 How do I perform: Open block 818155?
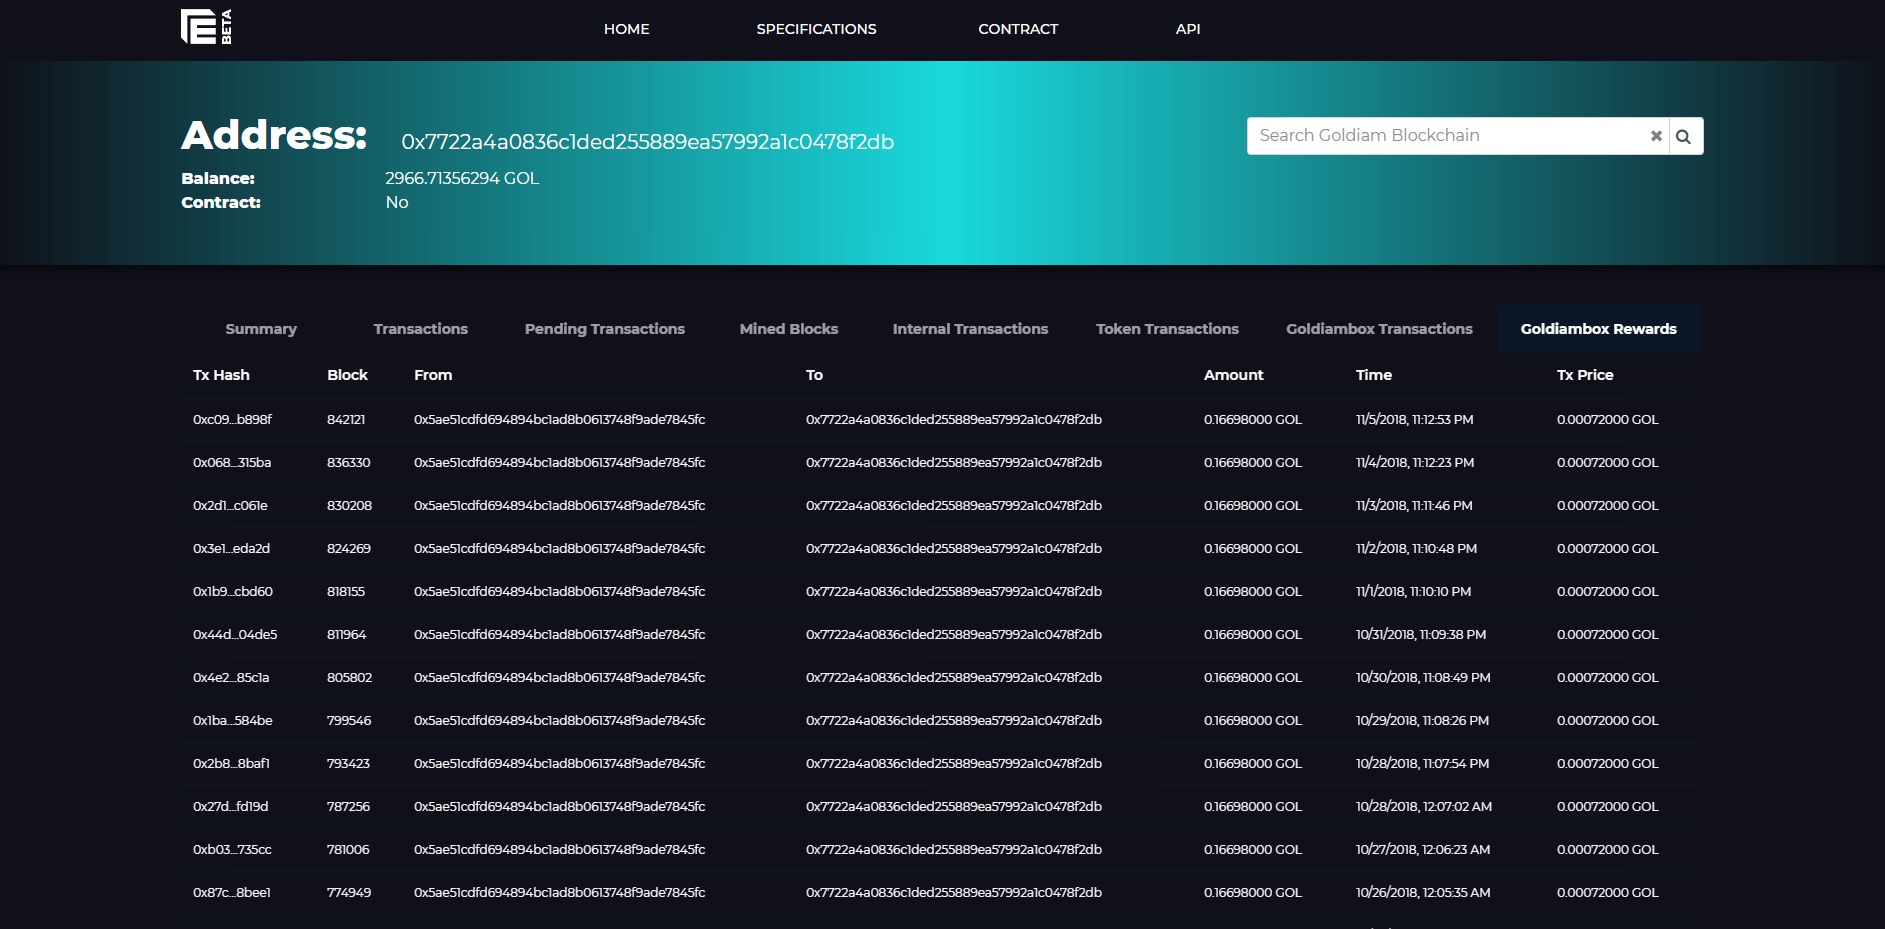(346, 592)
